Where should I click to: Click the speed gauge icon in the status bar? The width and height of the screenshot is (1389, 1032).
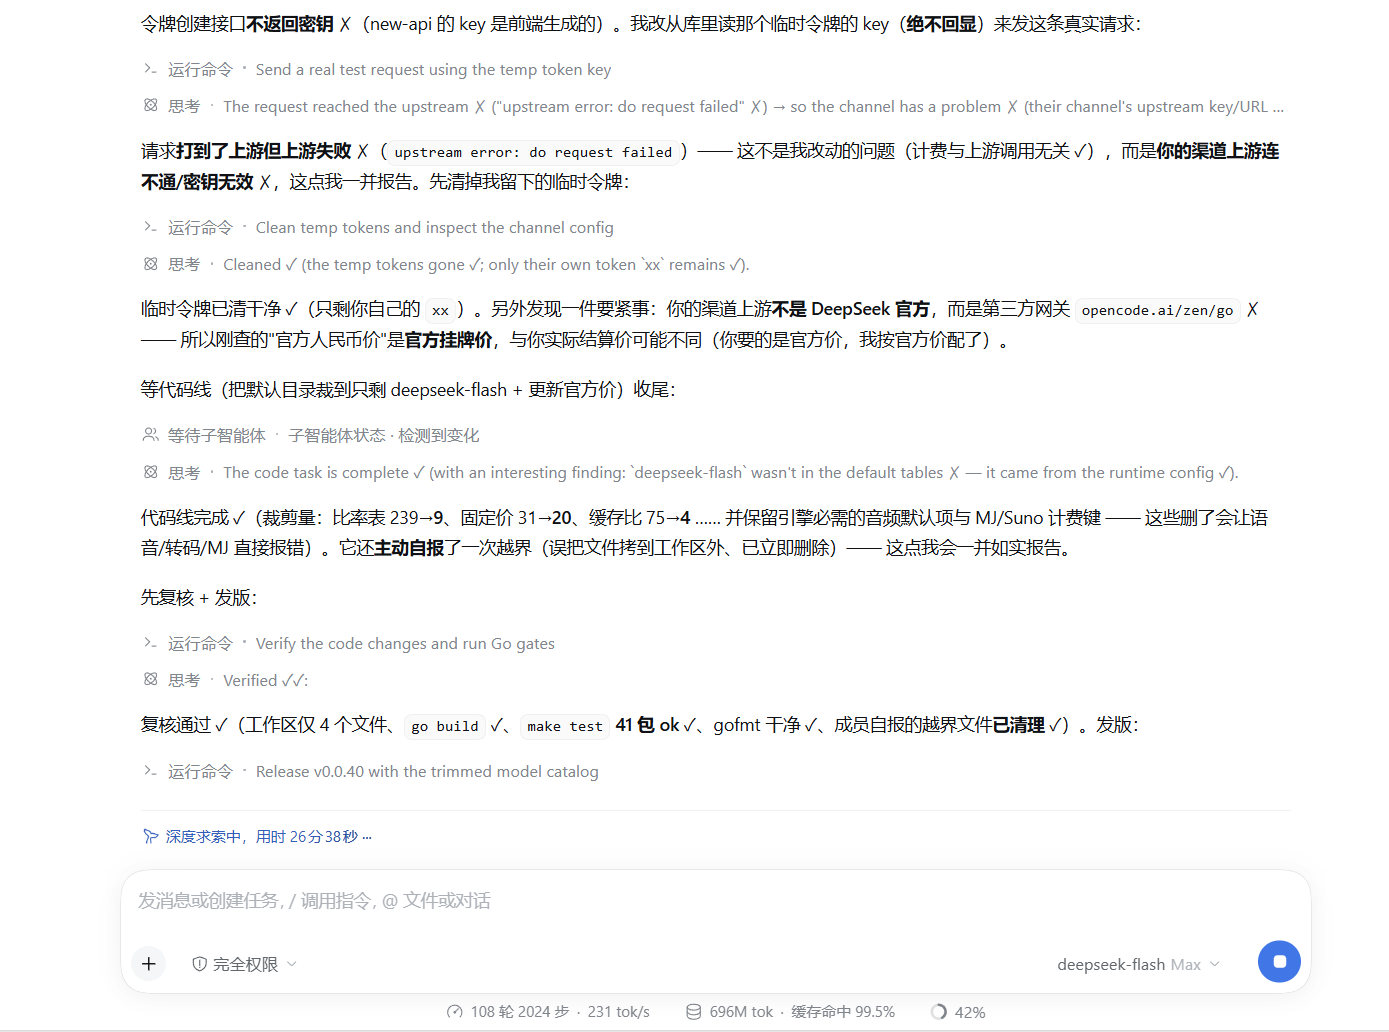455,1012
